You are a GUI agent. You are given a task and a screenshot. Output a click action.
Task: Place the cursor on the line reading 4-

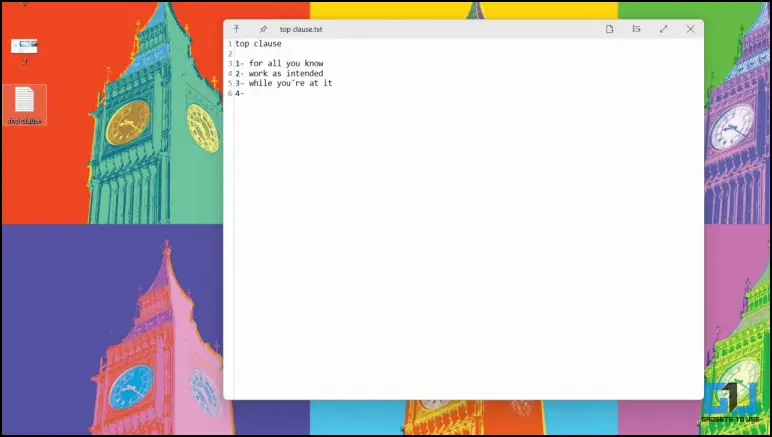coord(240,93)
